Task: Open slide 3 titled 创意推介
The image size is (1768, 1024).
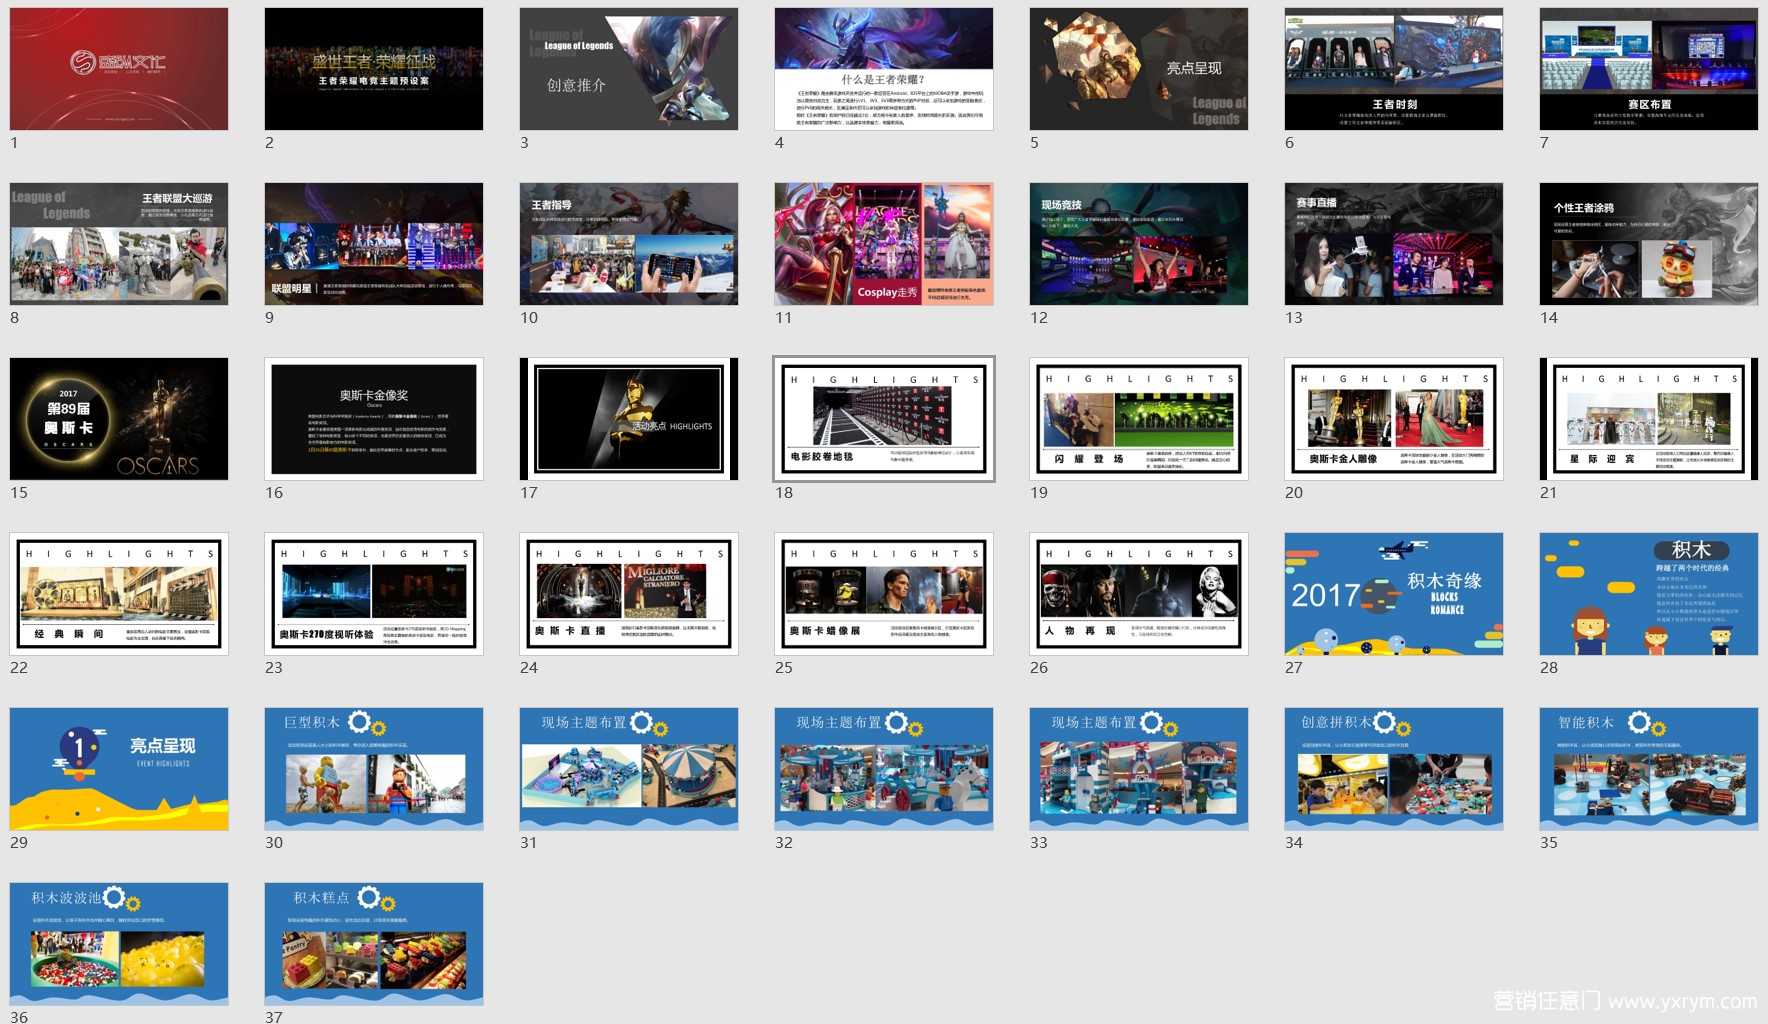Action: coord(629,69)
